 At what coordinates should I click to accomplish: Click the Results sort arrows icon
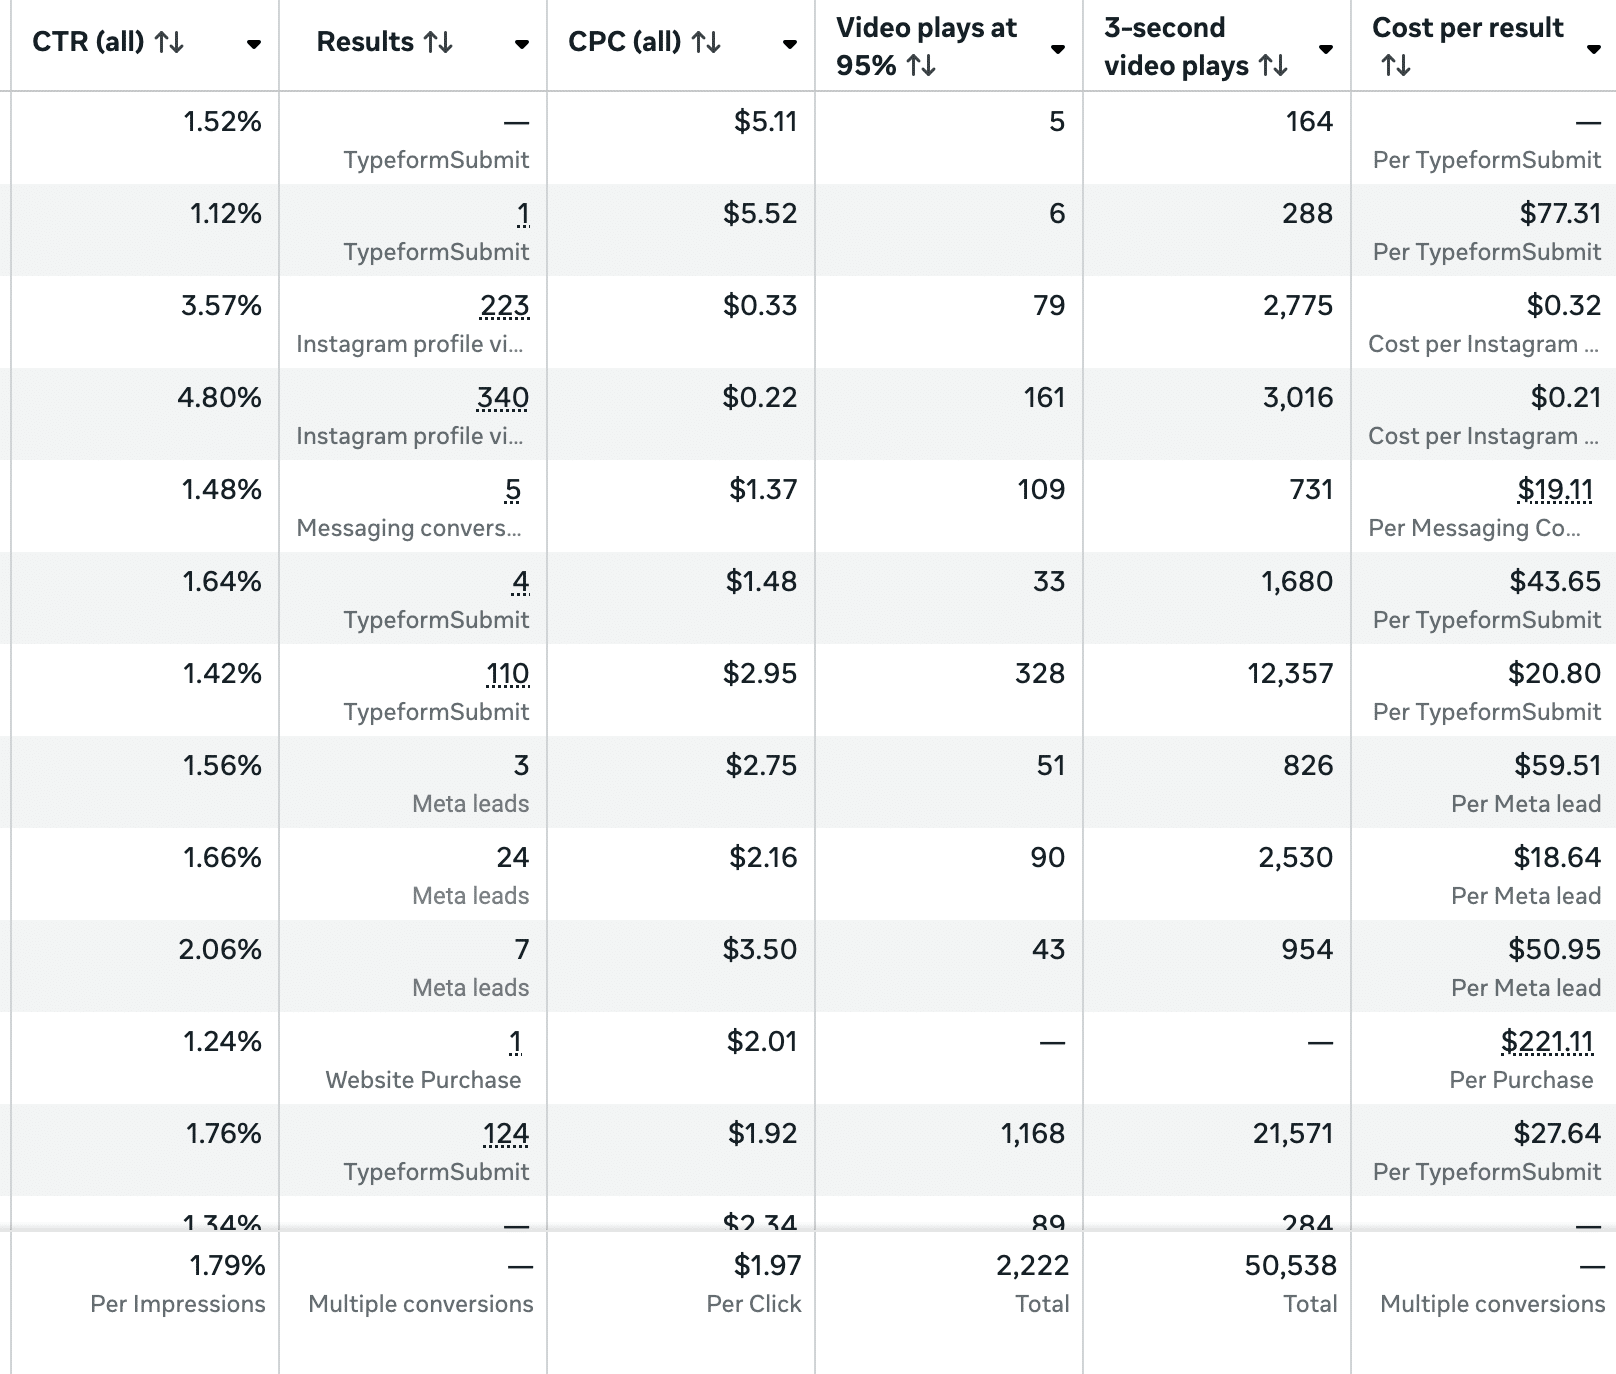click(x=438, y=42)
